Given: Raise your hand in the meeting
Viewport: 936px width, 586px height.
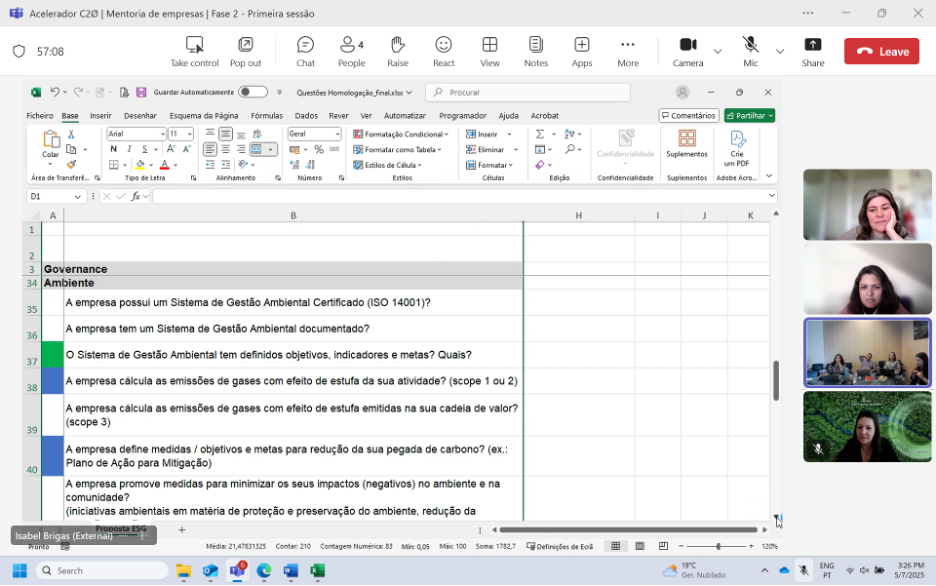Looking at the screenshot, I should pyautogui.click(x=398, y=51).
